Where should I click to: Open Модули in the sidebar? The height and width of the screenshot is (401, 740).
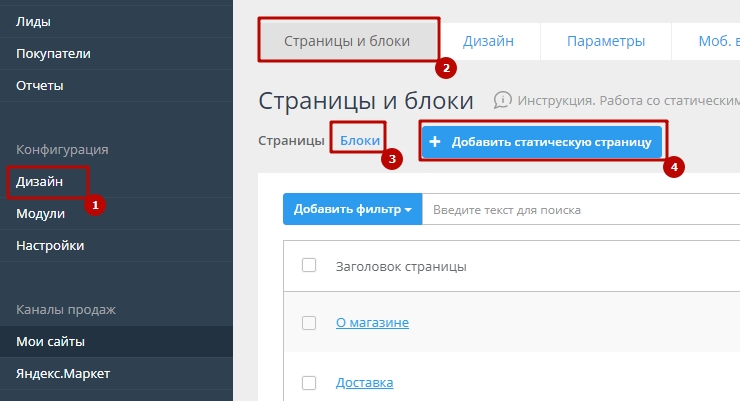click(x=41, y=214)
